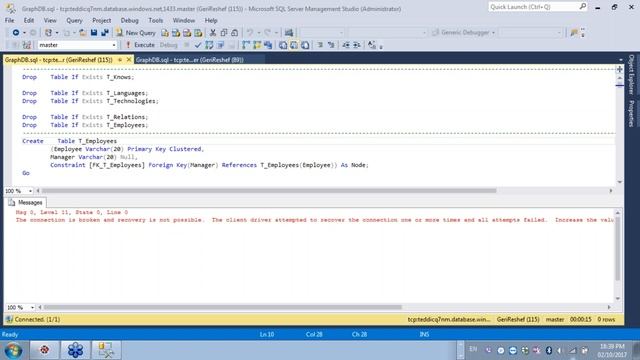This screenshot has width=640, height=360.
Task: Click the Change Connection icon
Action: pos(27,45)
